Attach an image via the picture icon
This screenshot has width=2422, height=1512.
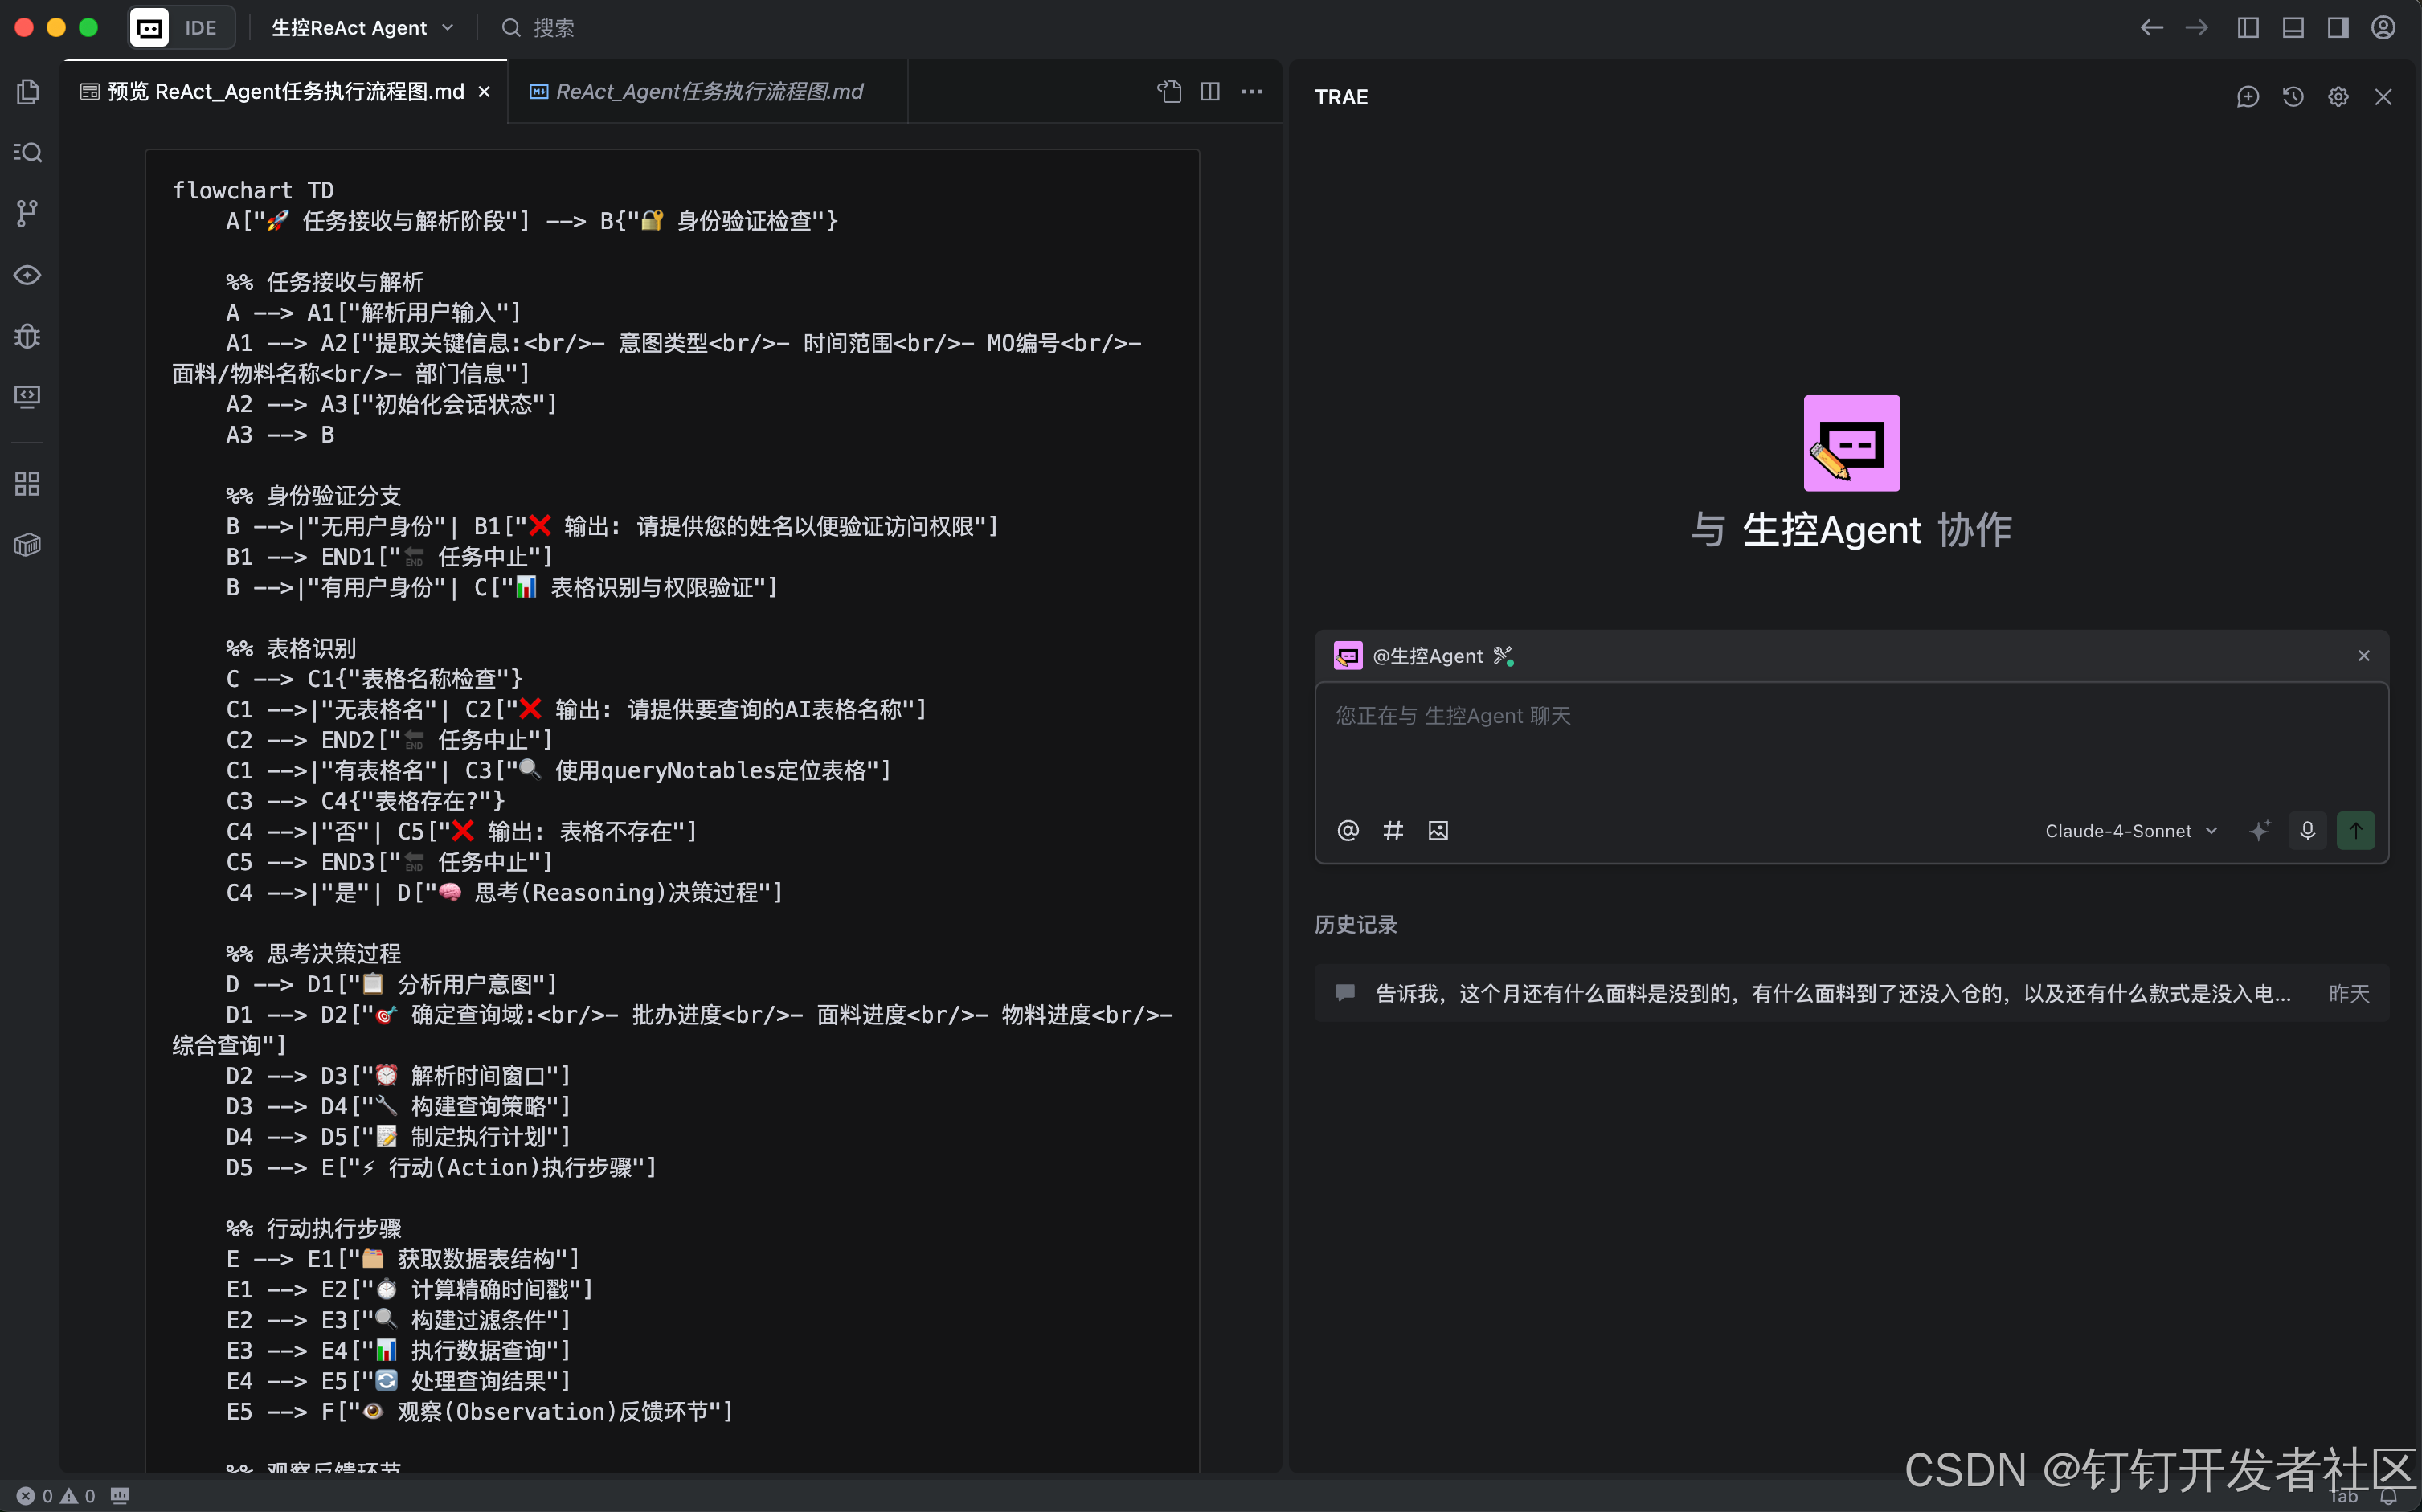pos(1438,831)
